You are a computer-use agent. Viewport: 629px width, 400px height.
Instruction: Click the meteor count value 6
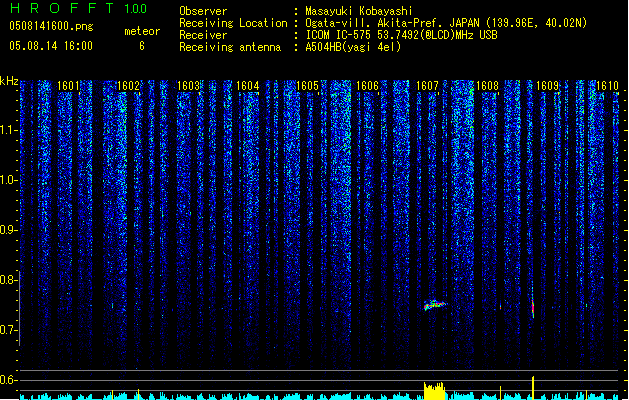[142, 46]
